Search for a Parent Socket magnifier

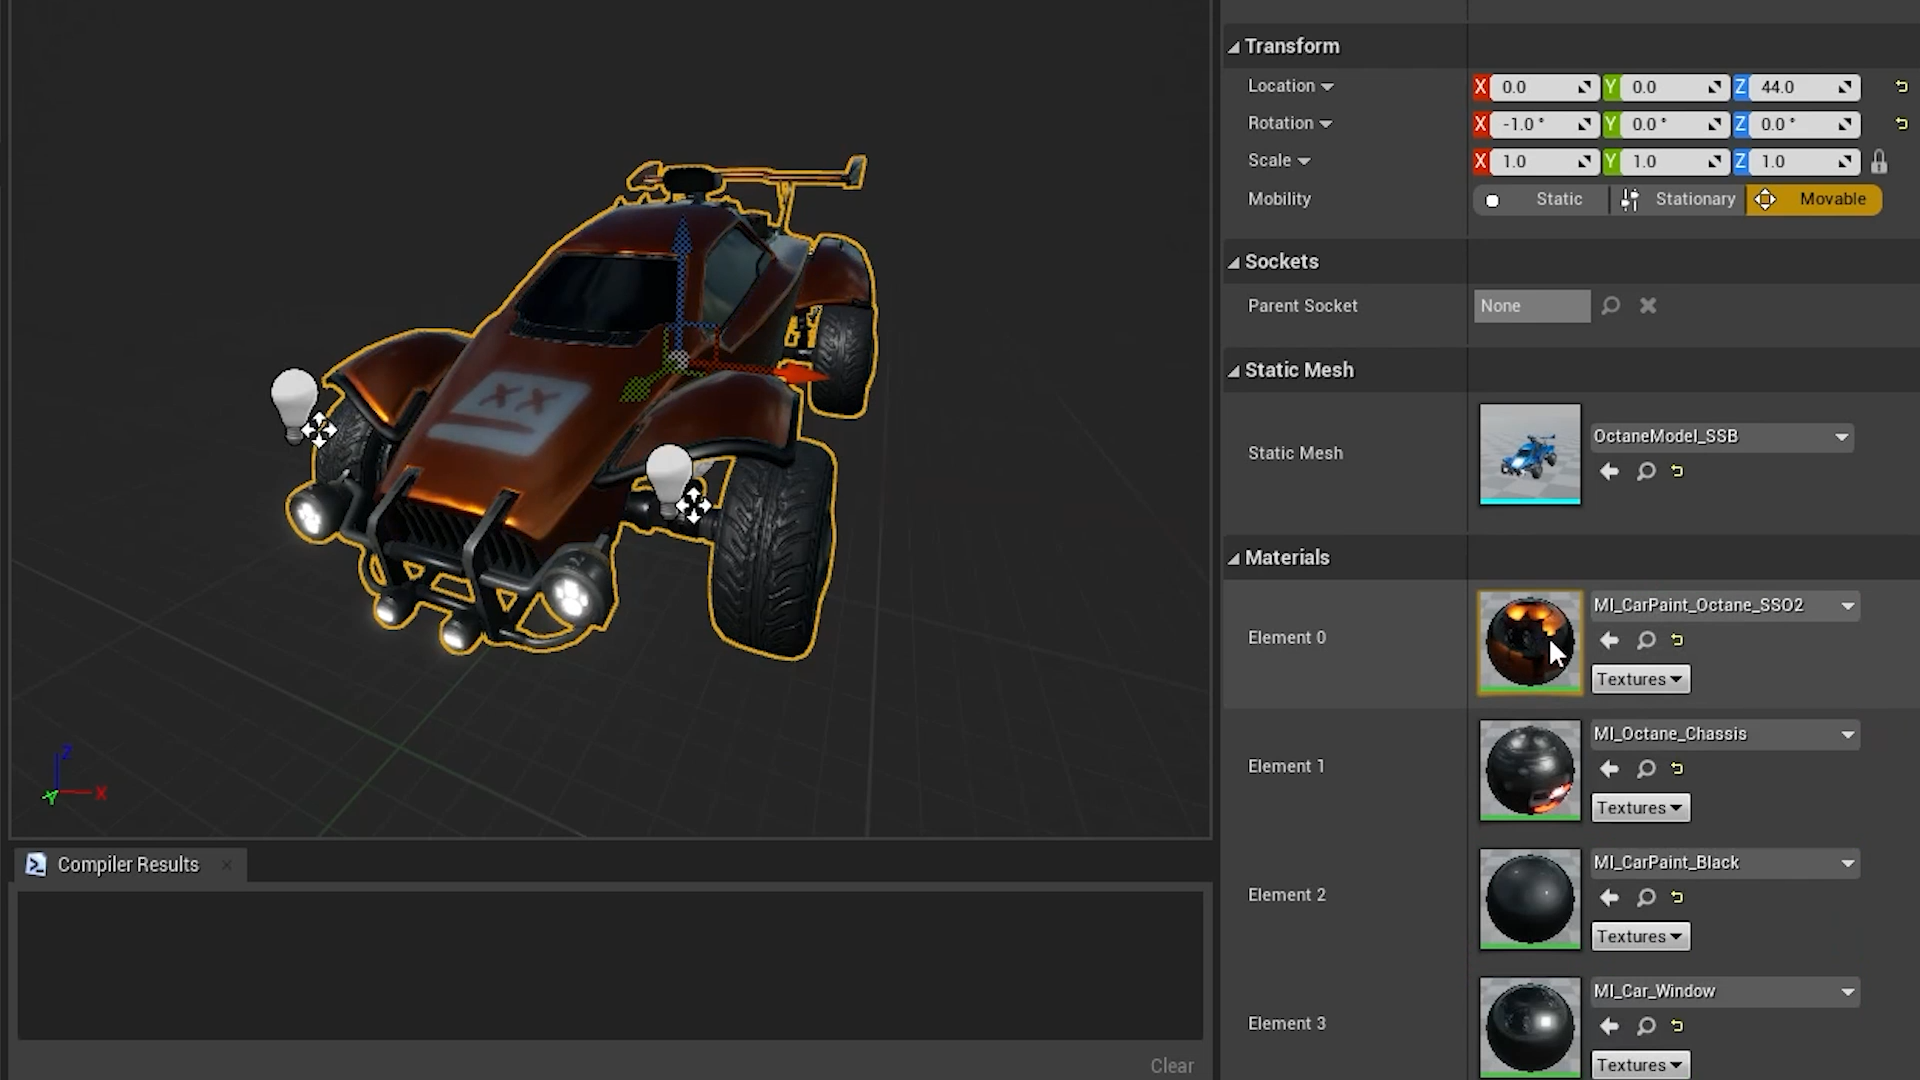pyautogui.click(x=1610, y=306)
